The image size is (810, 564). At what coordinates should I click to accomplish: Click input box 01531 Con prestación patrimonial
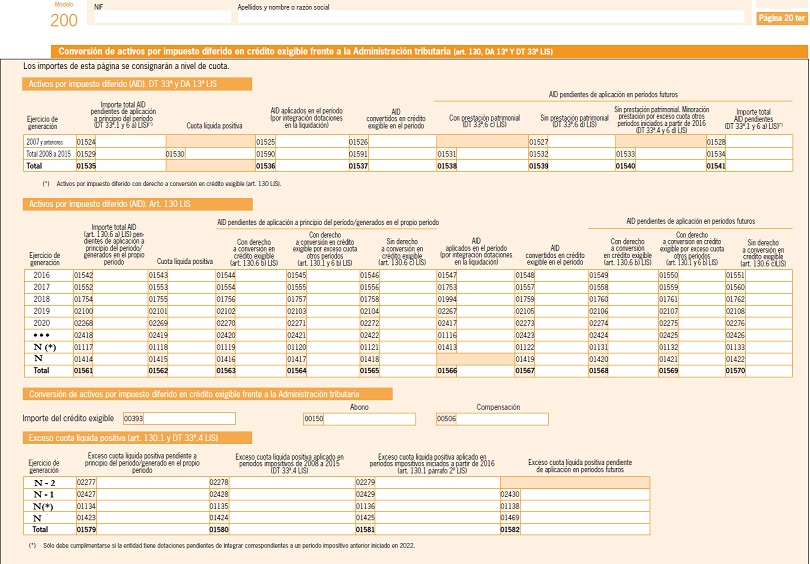pos(492,154)
